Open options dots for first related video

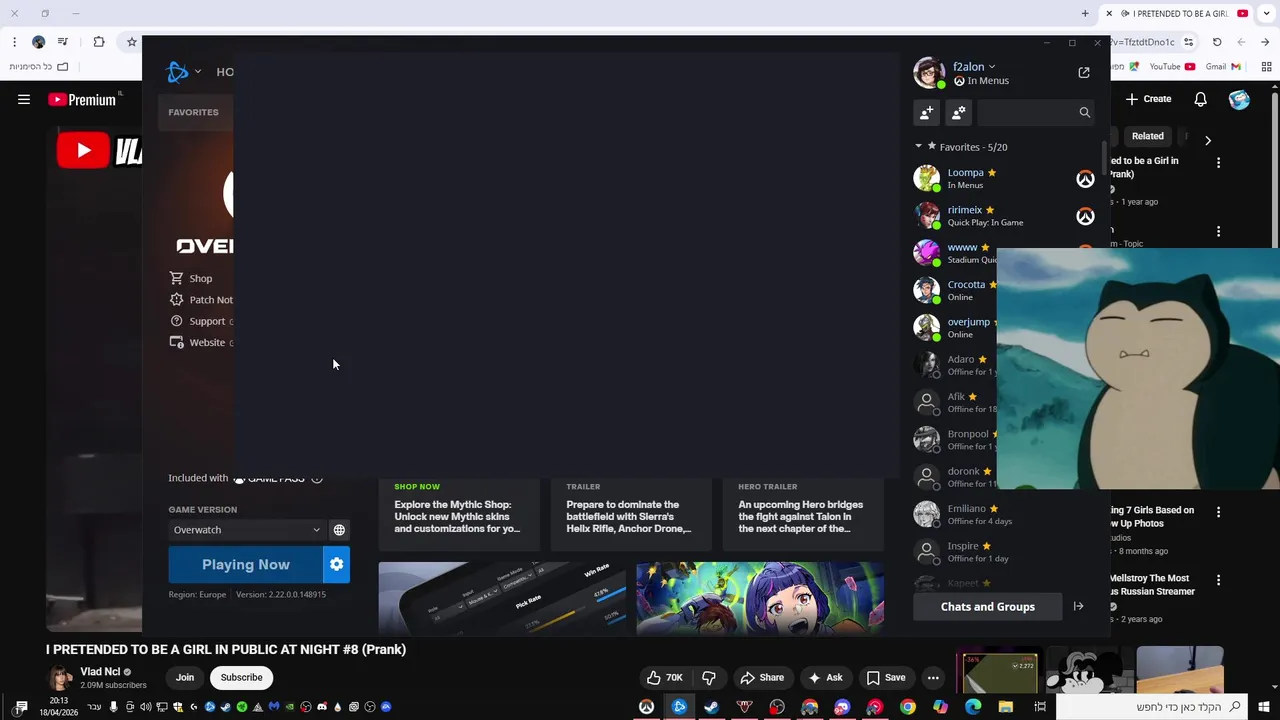click(1218, 162)
